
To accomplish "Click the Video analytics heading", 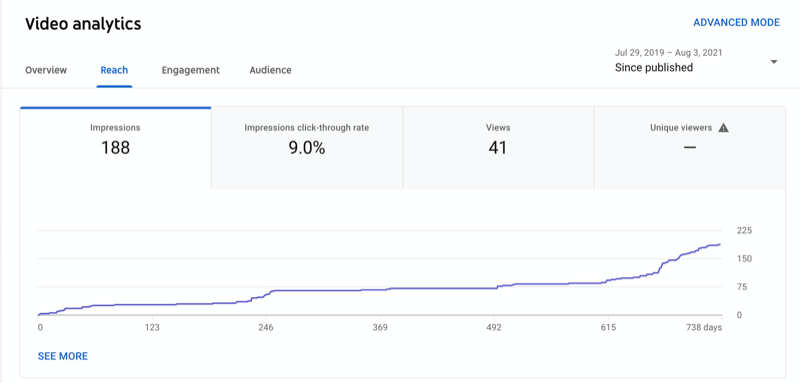I will pos(83,23).
